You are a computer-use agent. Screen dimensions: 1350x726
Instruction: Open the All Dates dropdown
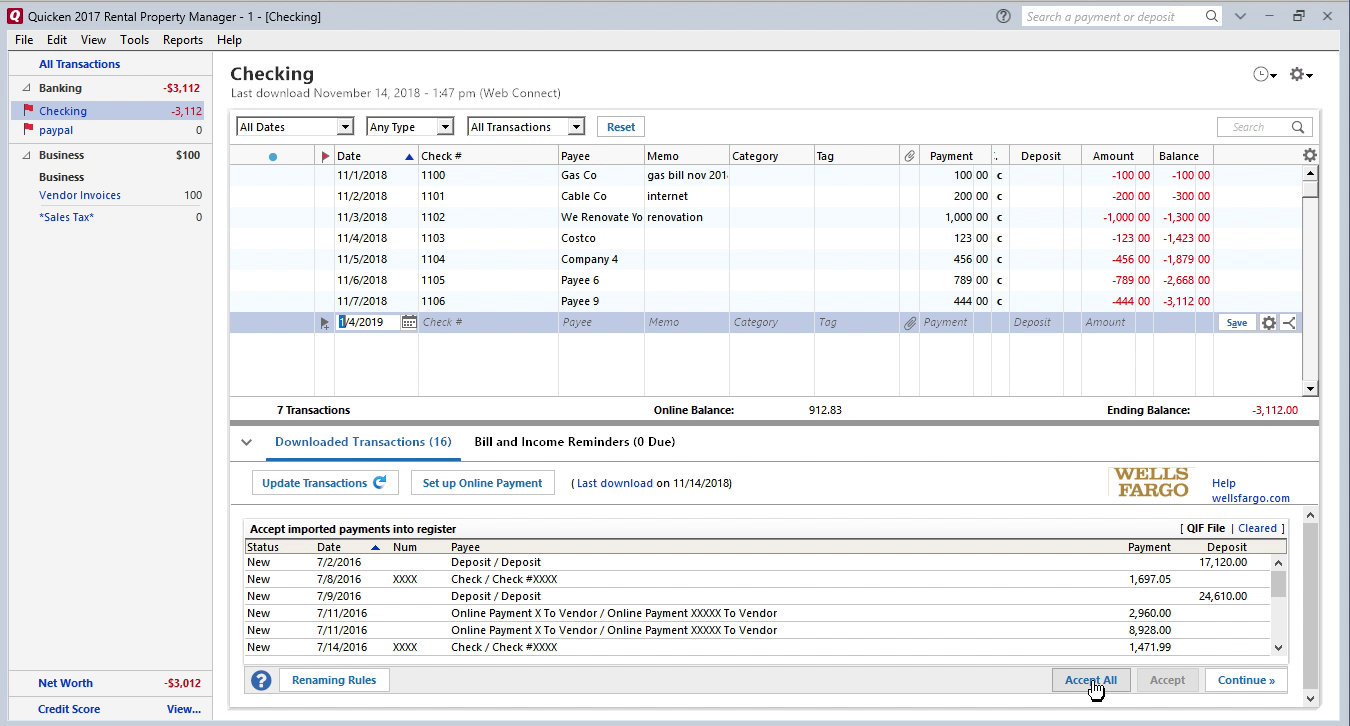(295, 127)
